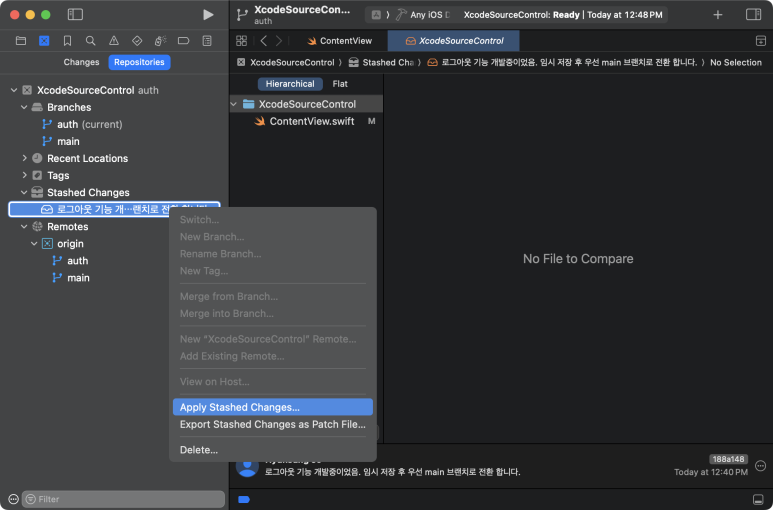This screenshot has width=773, height=510.
Task: Open the Find navigator magnifier icon
Action: pyautogui.click(x=90, y=41)
